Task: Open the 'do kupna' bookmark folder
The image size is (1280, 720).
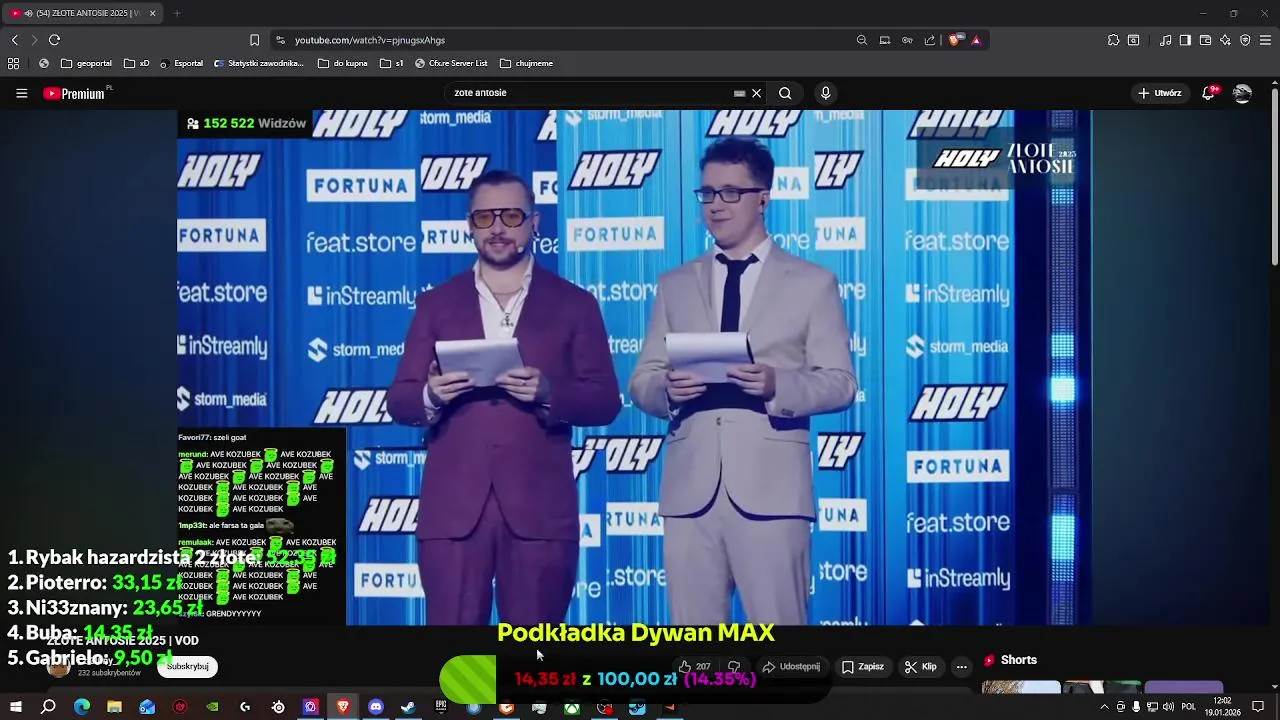Action: click(x=343, y=63)
